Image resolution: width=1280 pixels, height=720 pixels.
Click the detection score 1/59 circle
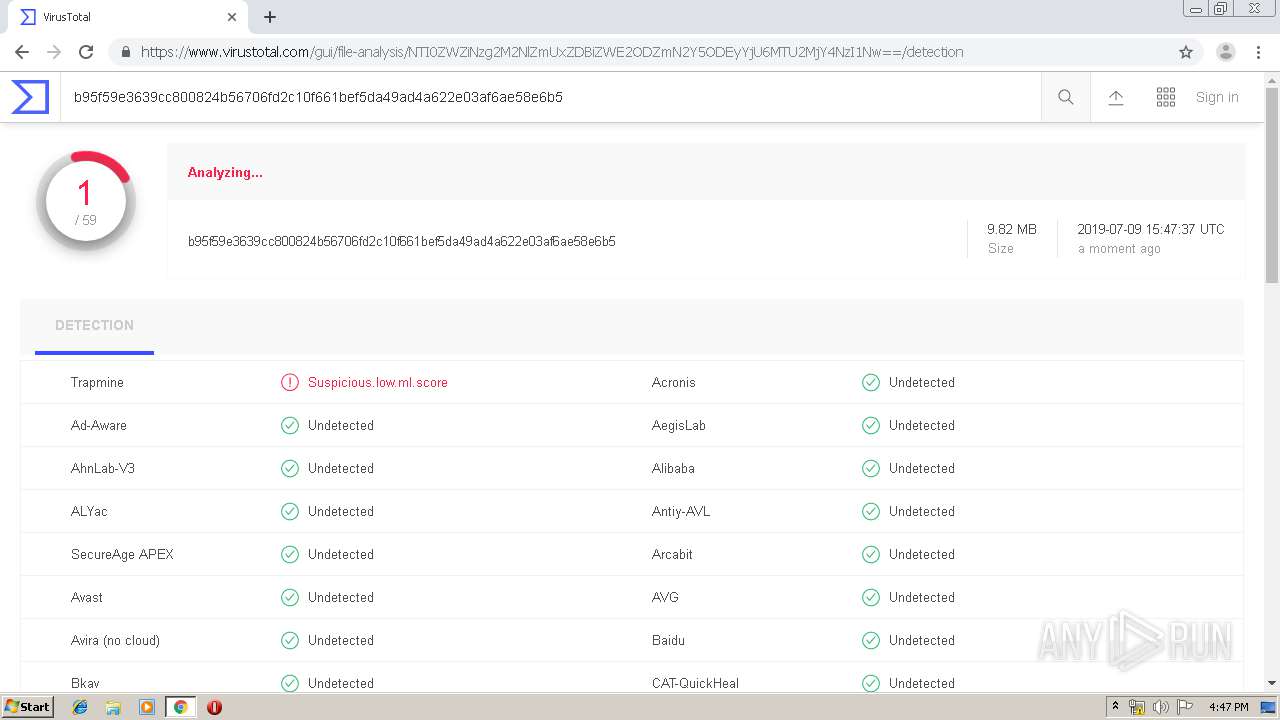coord(85,201)
